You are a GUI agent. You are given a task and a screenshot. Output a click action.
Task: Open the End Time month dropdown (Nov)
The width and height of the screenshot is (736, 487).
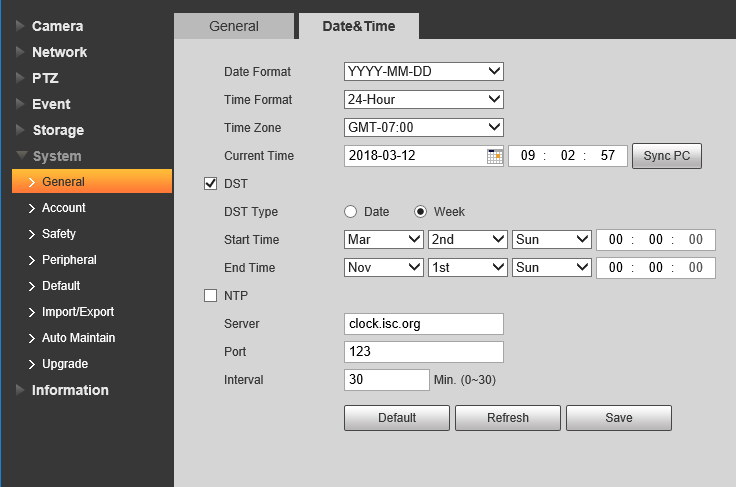[x=384, y=267]
